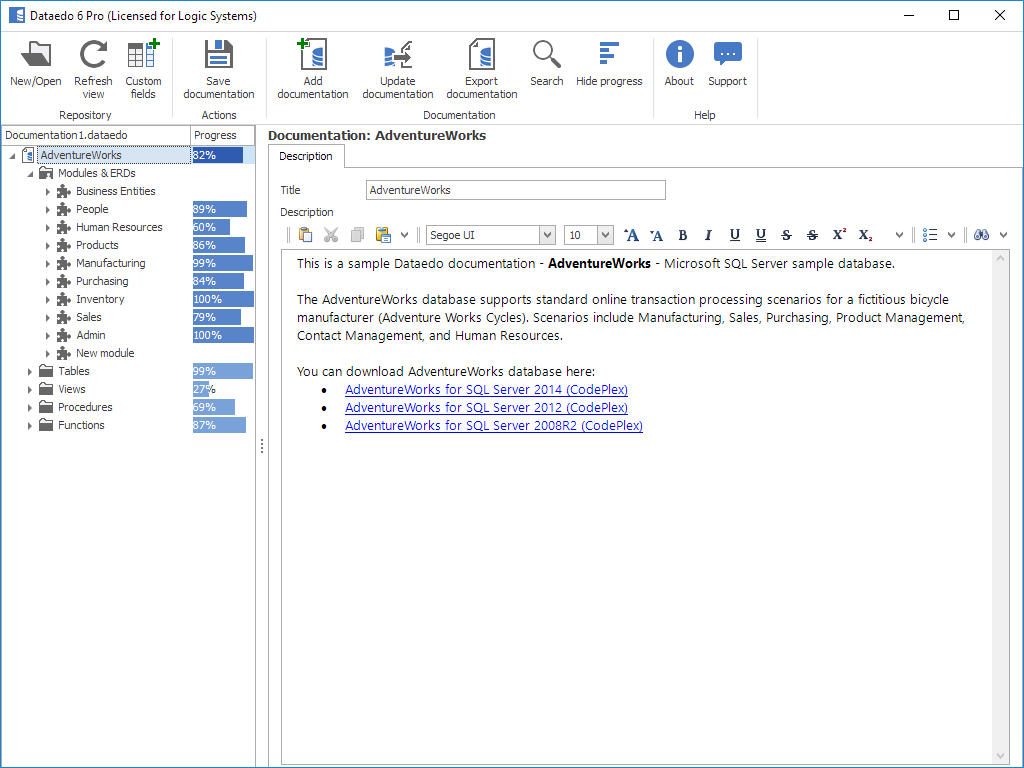This screenshot has width=1024, height=768.
Task: Open AdventureWorks for SQL Server 2008R2 link
Action: [x=493, y=426]
